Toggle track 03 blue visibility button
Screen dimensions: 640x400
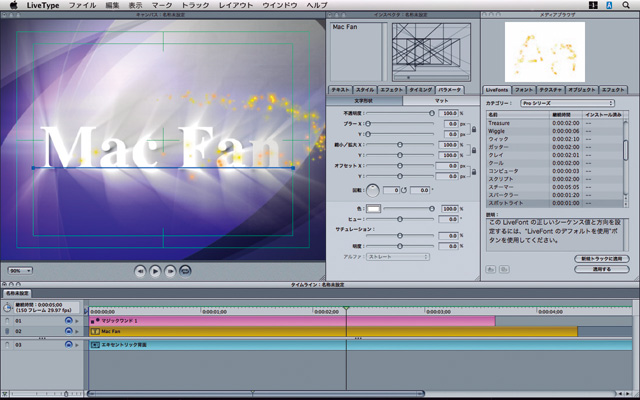69,345
